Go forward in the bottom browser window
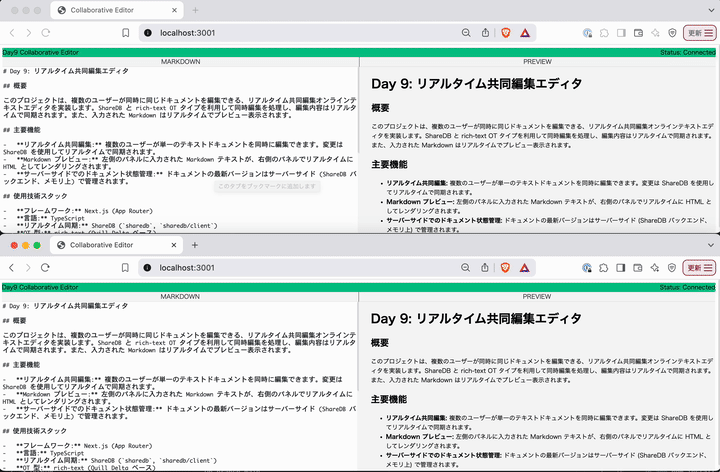Image resolution: width=720 pixels, height=472 pixels. [28, 268]
